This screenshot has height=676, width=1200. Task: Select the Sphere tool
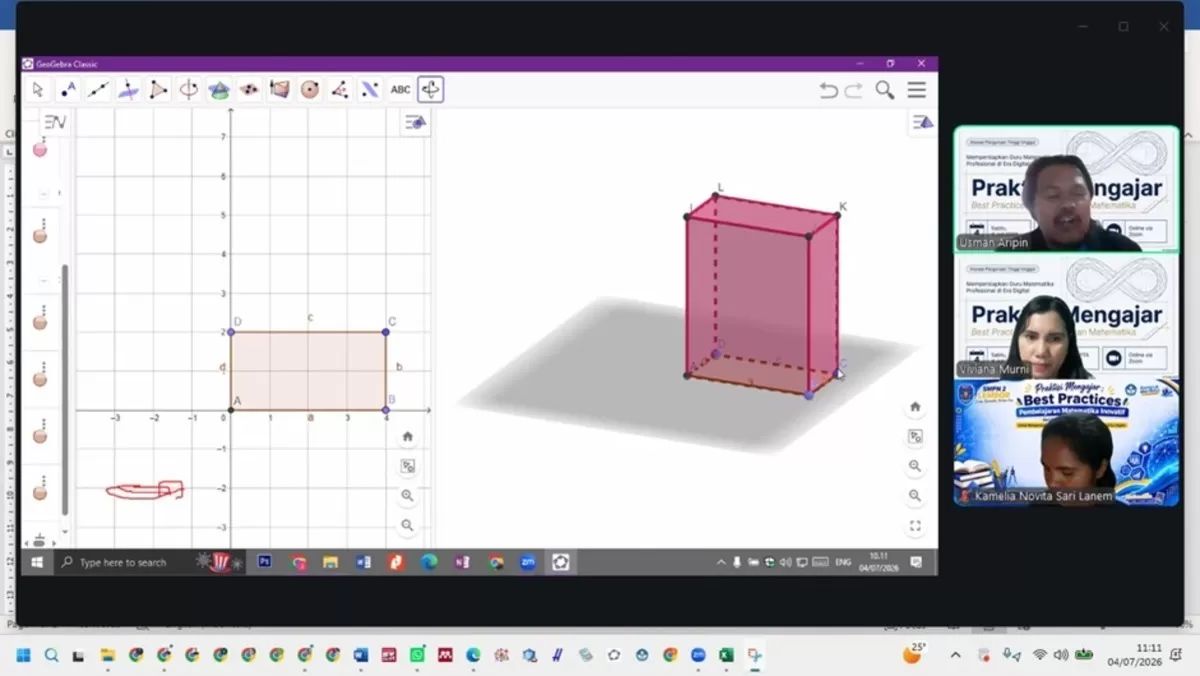[310, 90]
